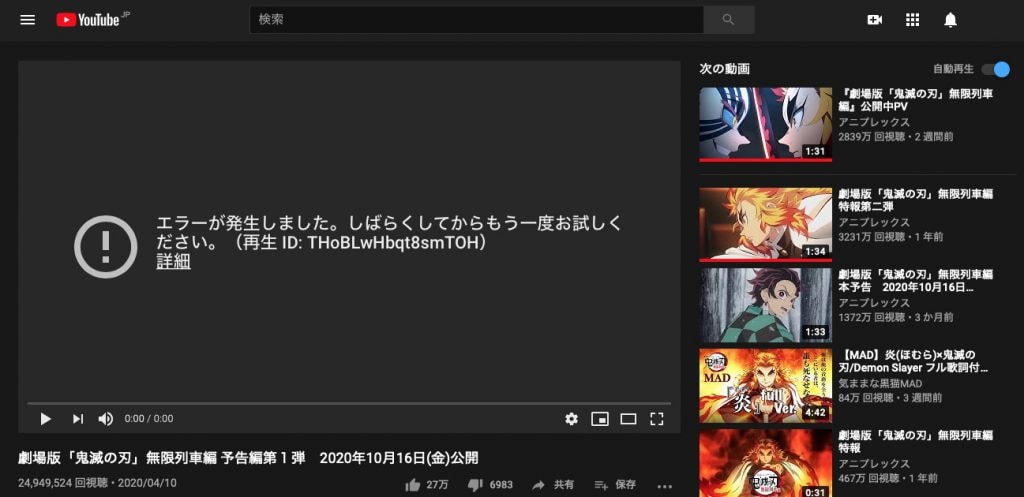This screenshot has width=1024, height=497.
Task: Enable miniplayer mode
Action: tap(600, 419)
